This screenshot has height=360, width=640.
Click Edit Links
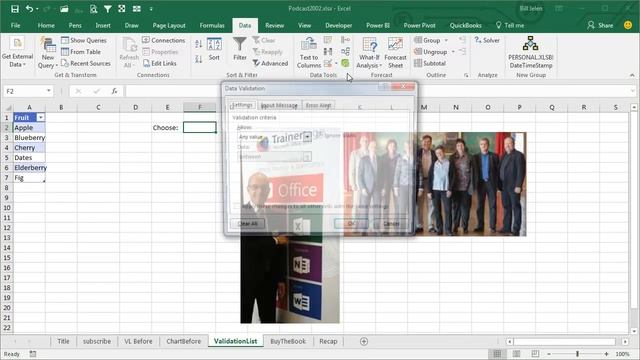(160, 63)
